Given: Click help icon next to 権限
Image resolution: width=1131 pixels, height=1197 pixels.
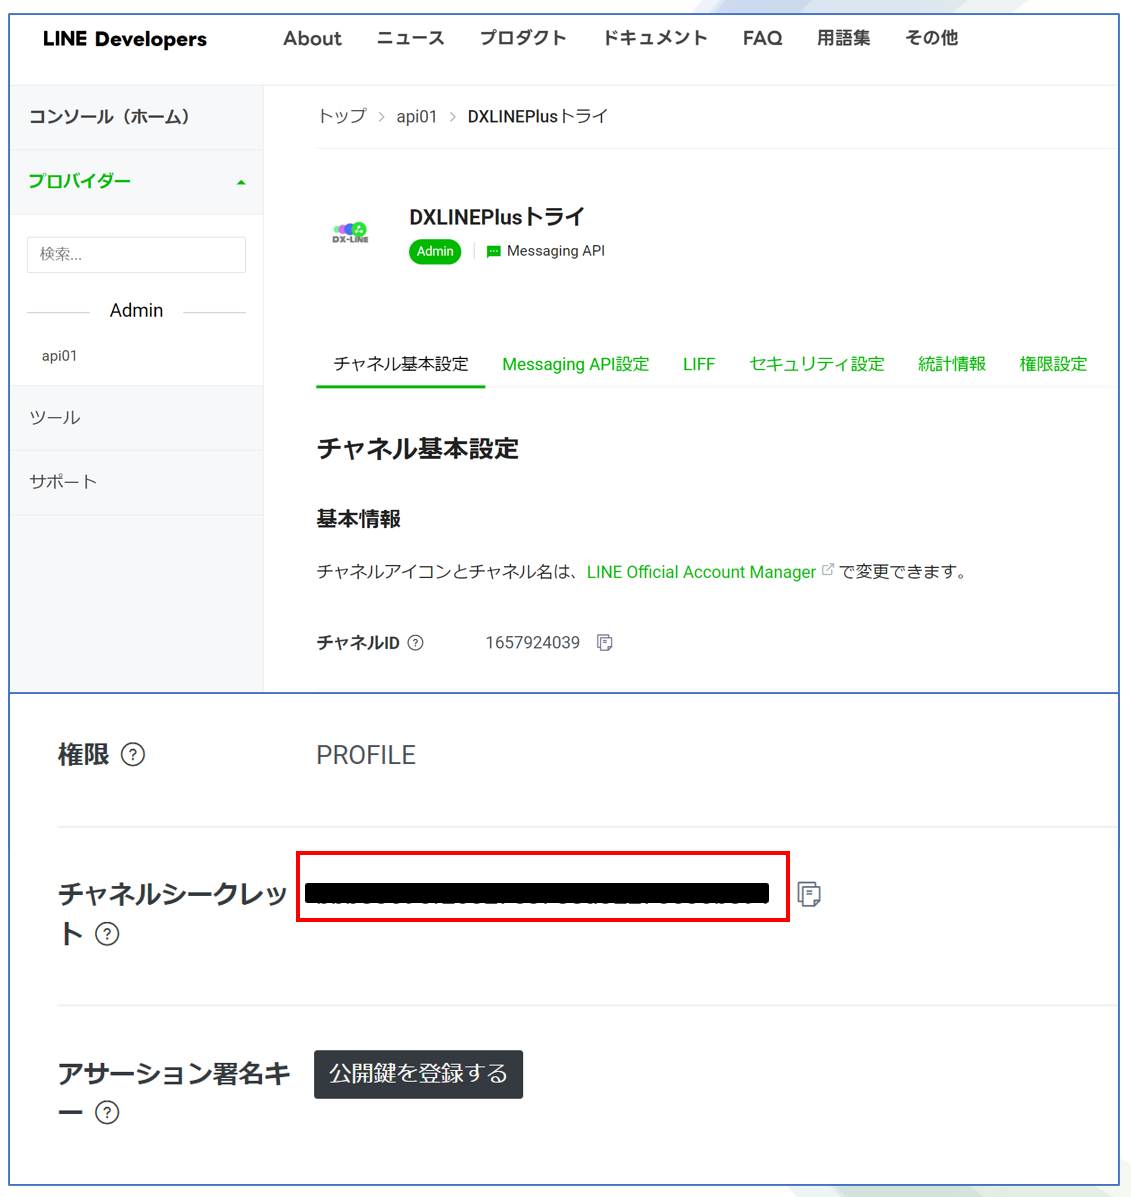Looking at the screenshot, I should tap(133, 755).
